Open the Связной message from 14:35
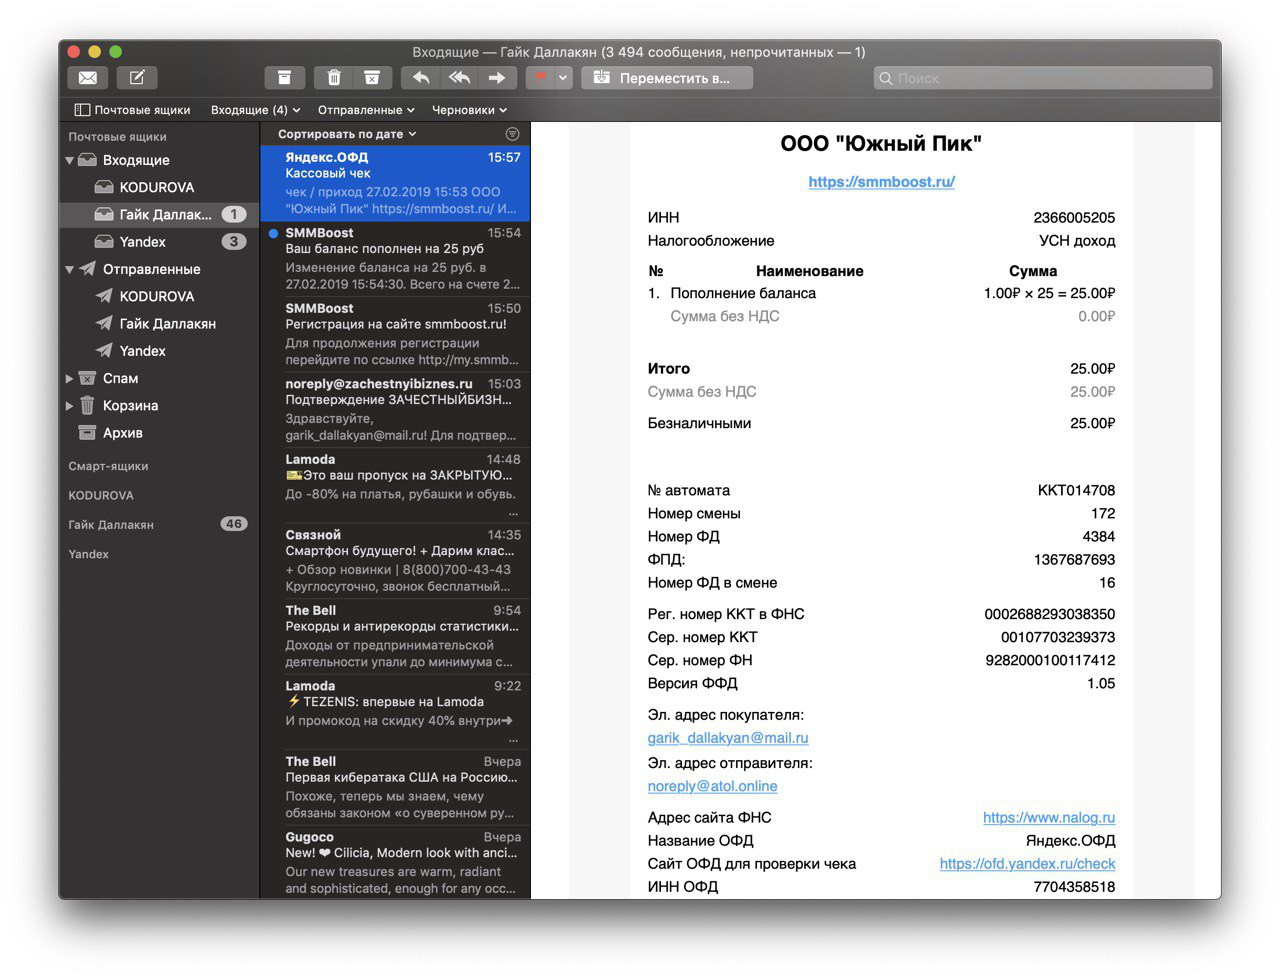1280x977 pixels. 395,561
